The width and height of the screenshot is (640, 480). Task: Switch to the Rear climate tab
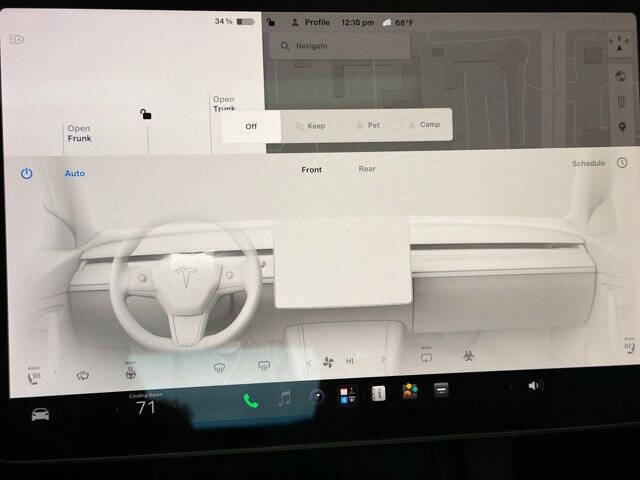(367, 169)
